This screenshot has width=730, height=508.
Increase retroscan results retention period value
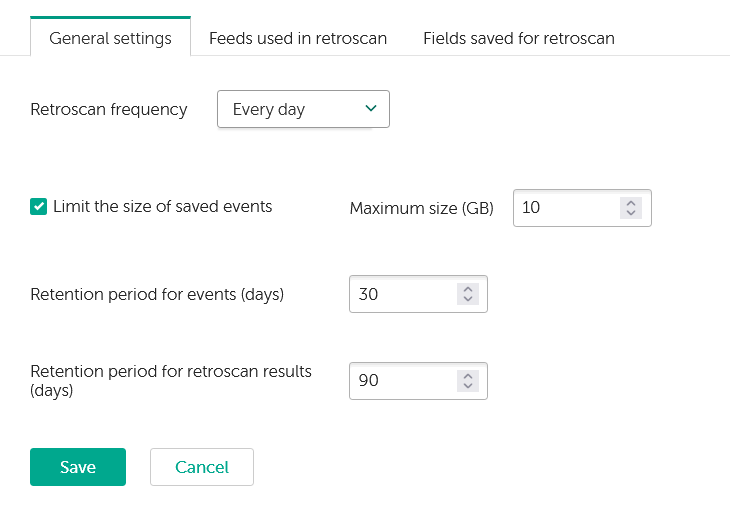(x=466, y=376)
